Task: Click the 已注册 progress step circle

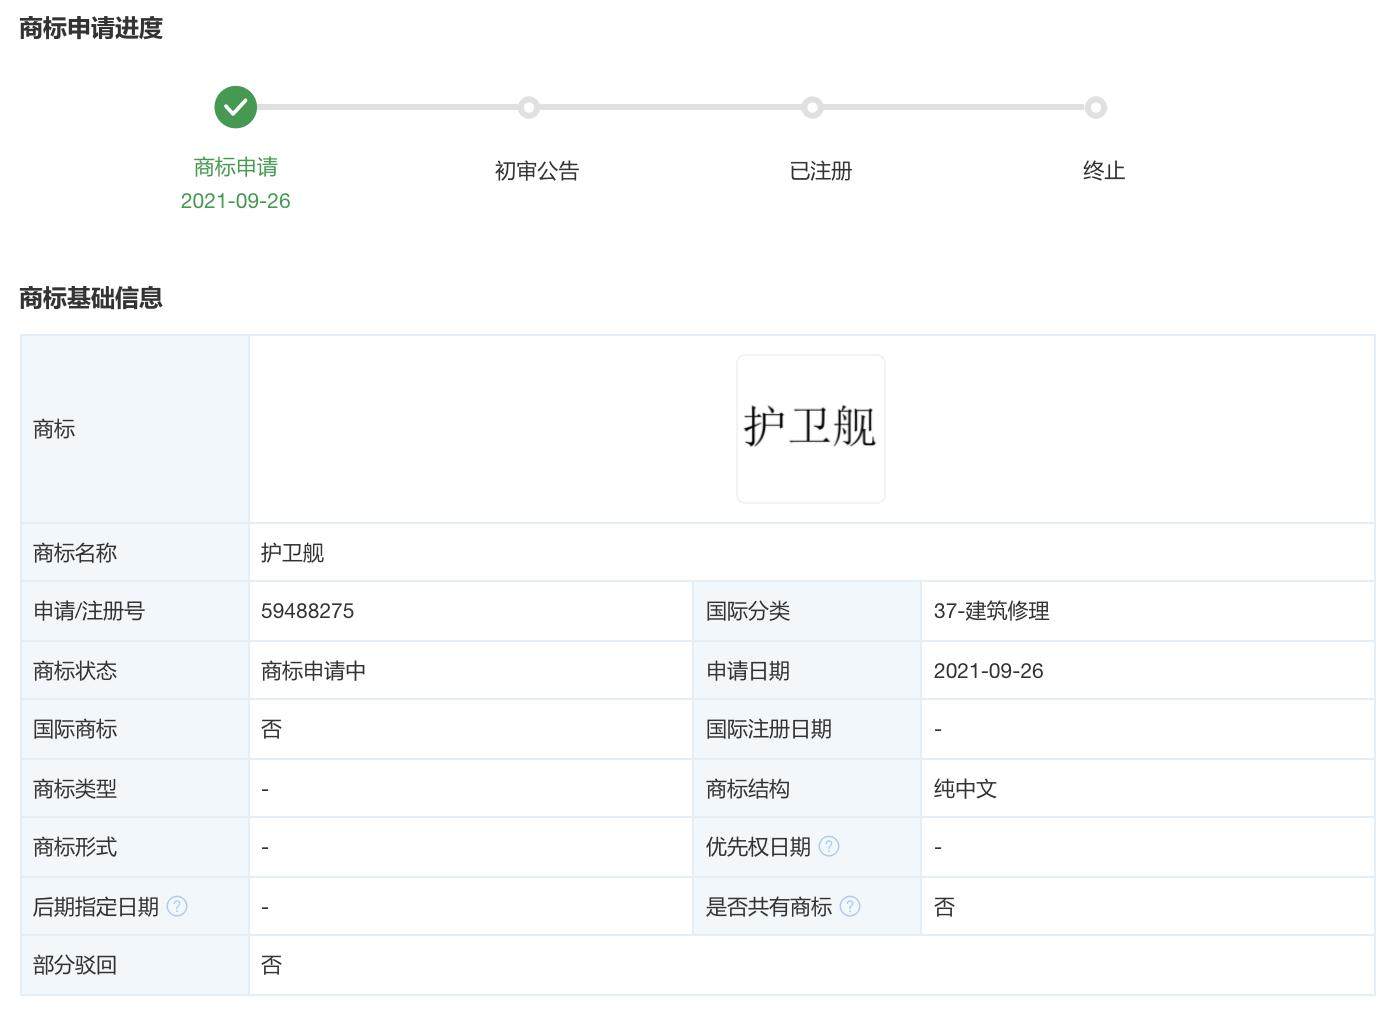Action: [812, 107]
